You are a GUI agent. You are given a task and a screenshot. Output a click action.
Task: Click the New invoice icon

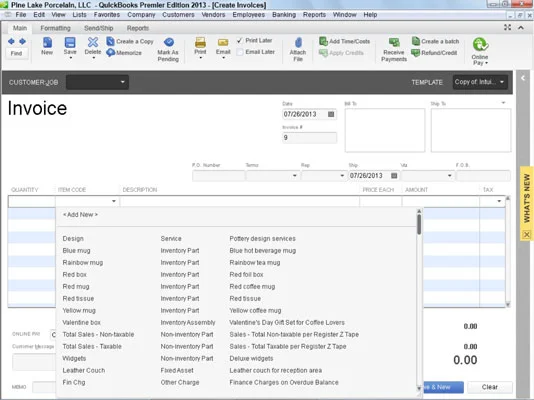(47, 43)
